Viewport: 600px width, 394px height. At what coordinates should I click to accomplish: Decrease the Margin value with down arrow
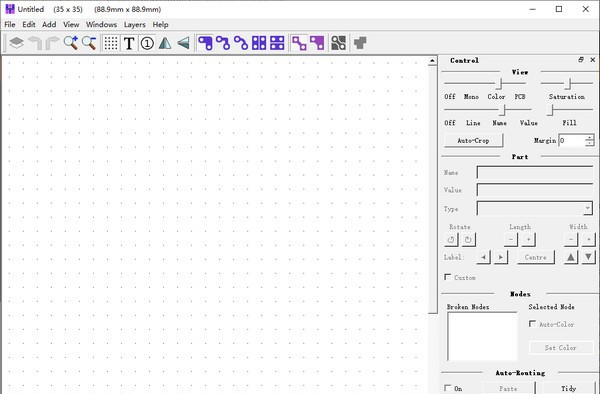click(590, 143)
